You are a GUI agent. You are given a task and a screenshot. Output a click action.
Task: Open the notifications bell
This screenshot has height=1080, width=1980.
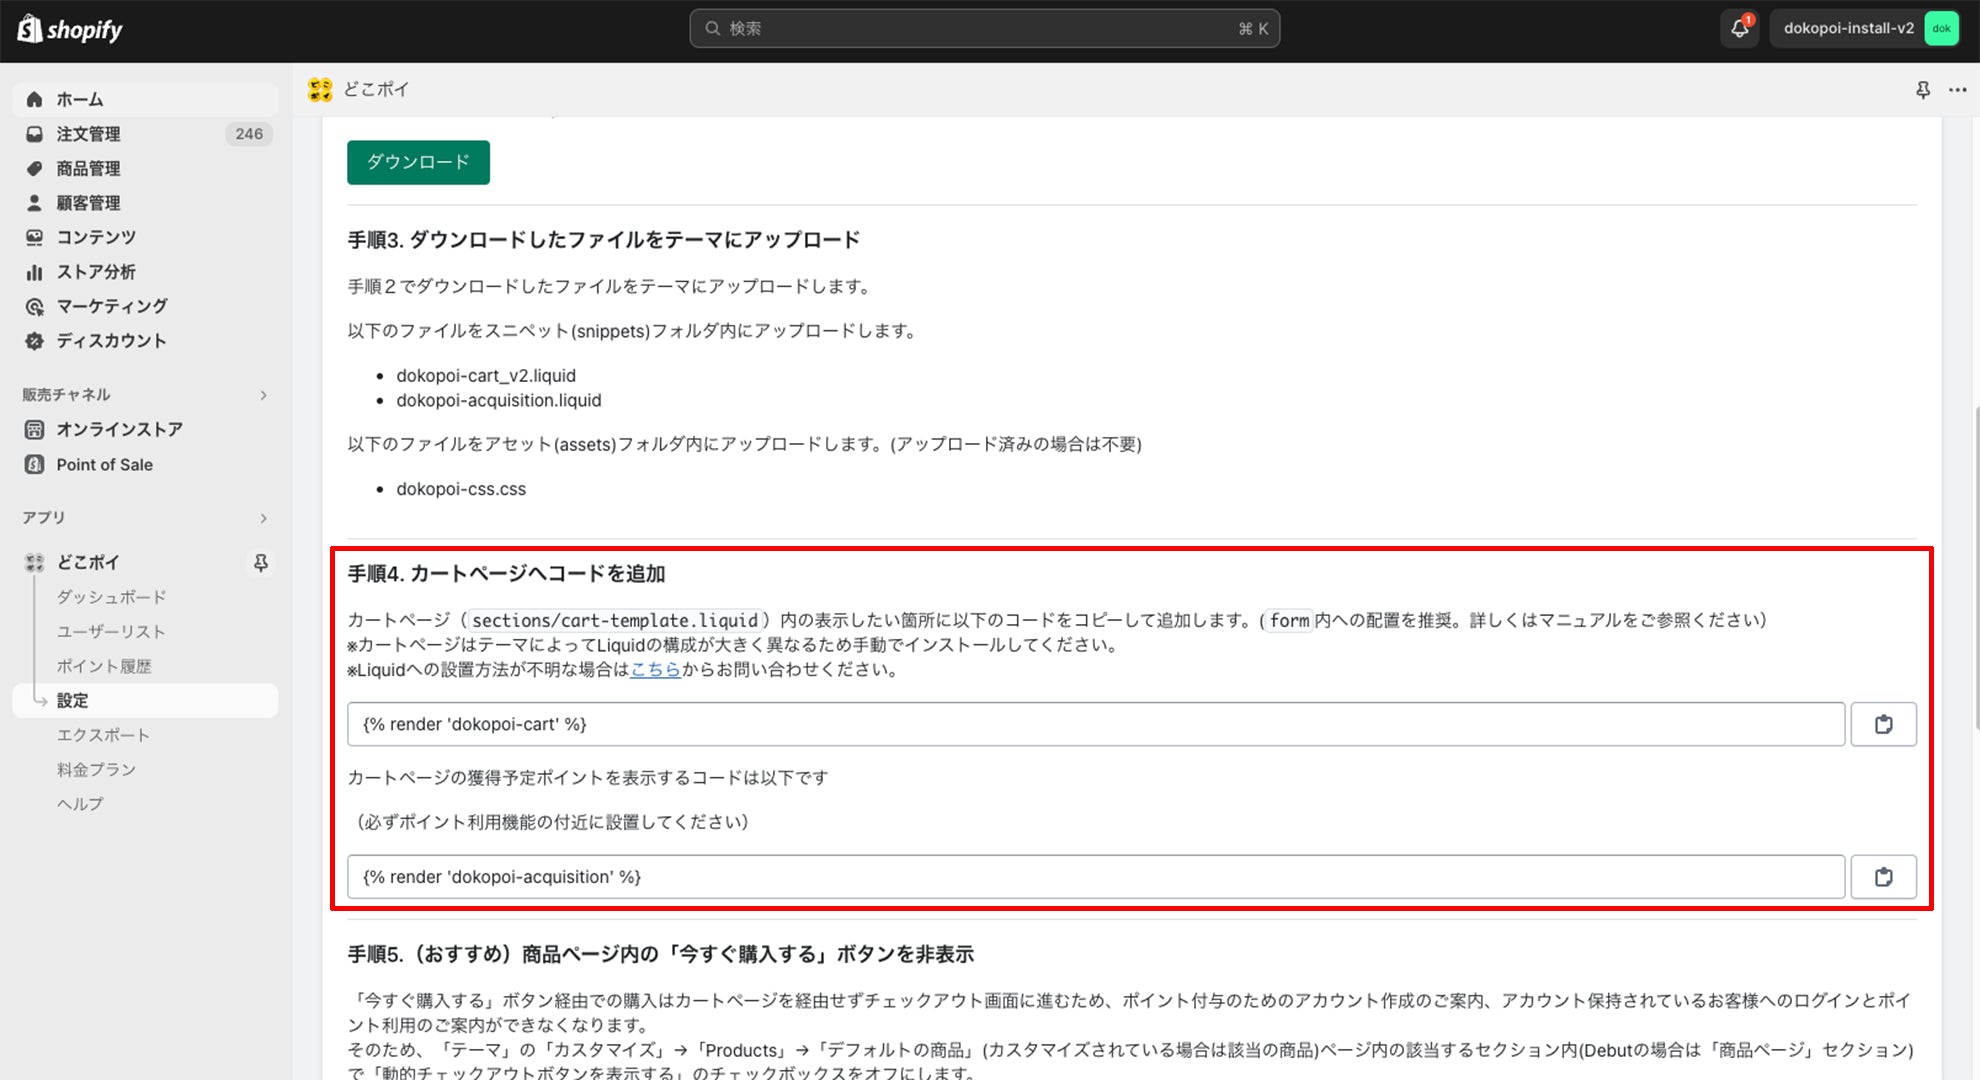pyautogui.click(x=1740, y=28)
